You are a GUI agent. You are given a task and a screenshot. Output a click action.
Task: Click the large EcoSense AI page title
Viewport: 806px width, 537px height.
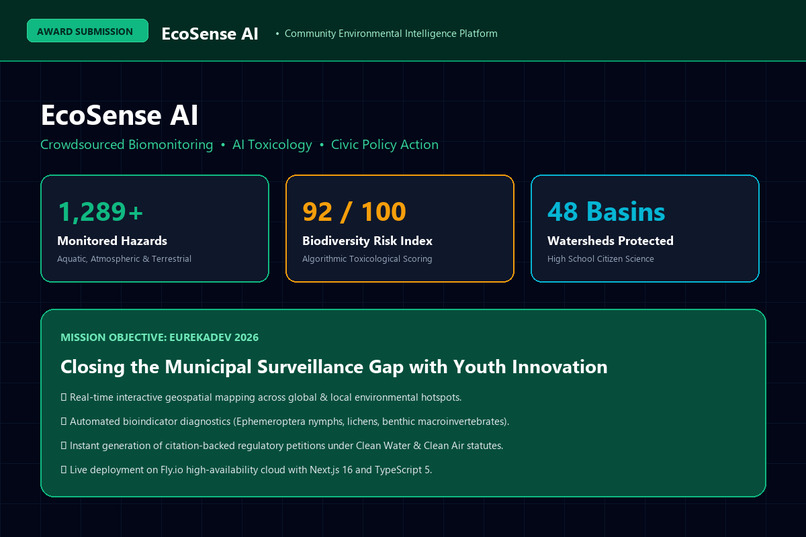(x=119, y=115)
